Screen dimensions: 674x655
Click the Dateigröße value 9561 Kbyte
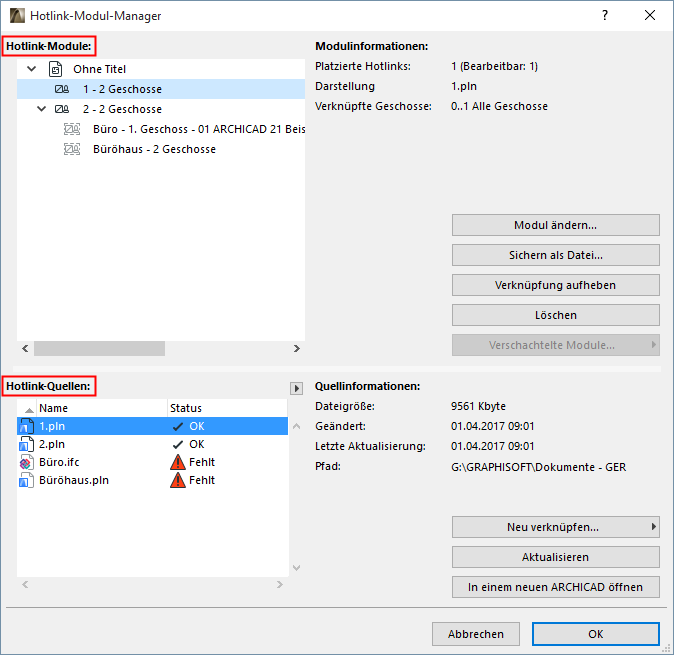(478, 406)
